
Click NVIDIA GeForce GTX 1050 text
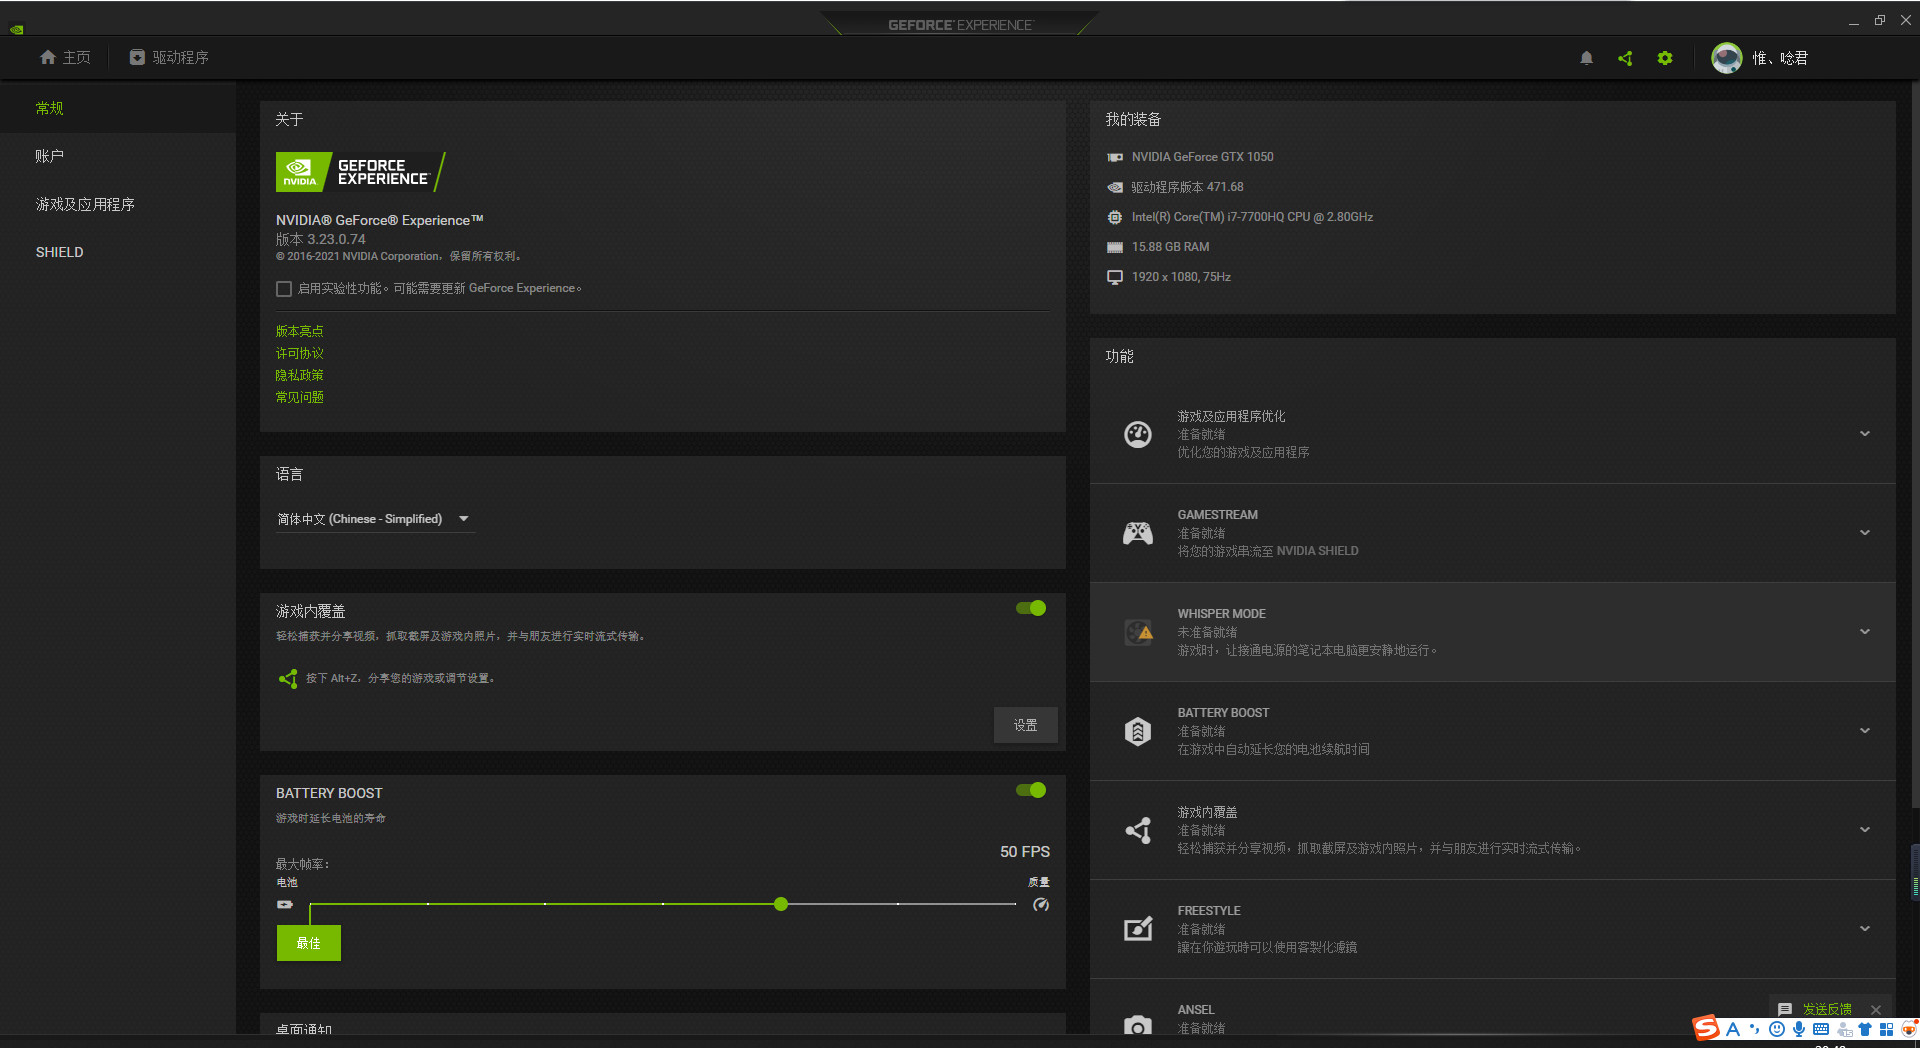[x=1202, y=157]
